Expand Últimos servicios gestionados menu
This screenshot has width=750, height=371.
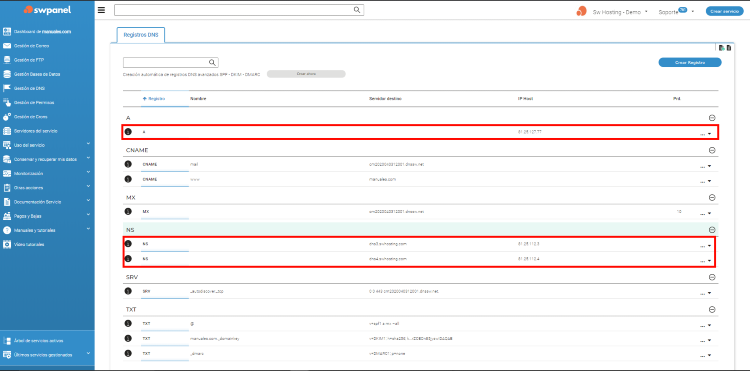point(88,354)
